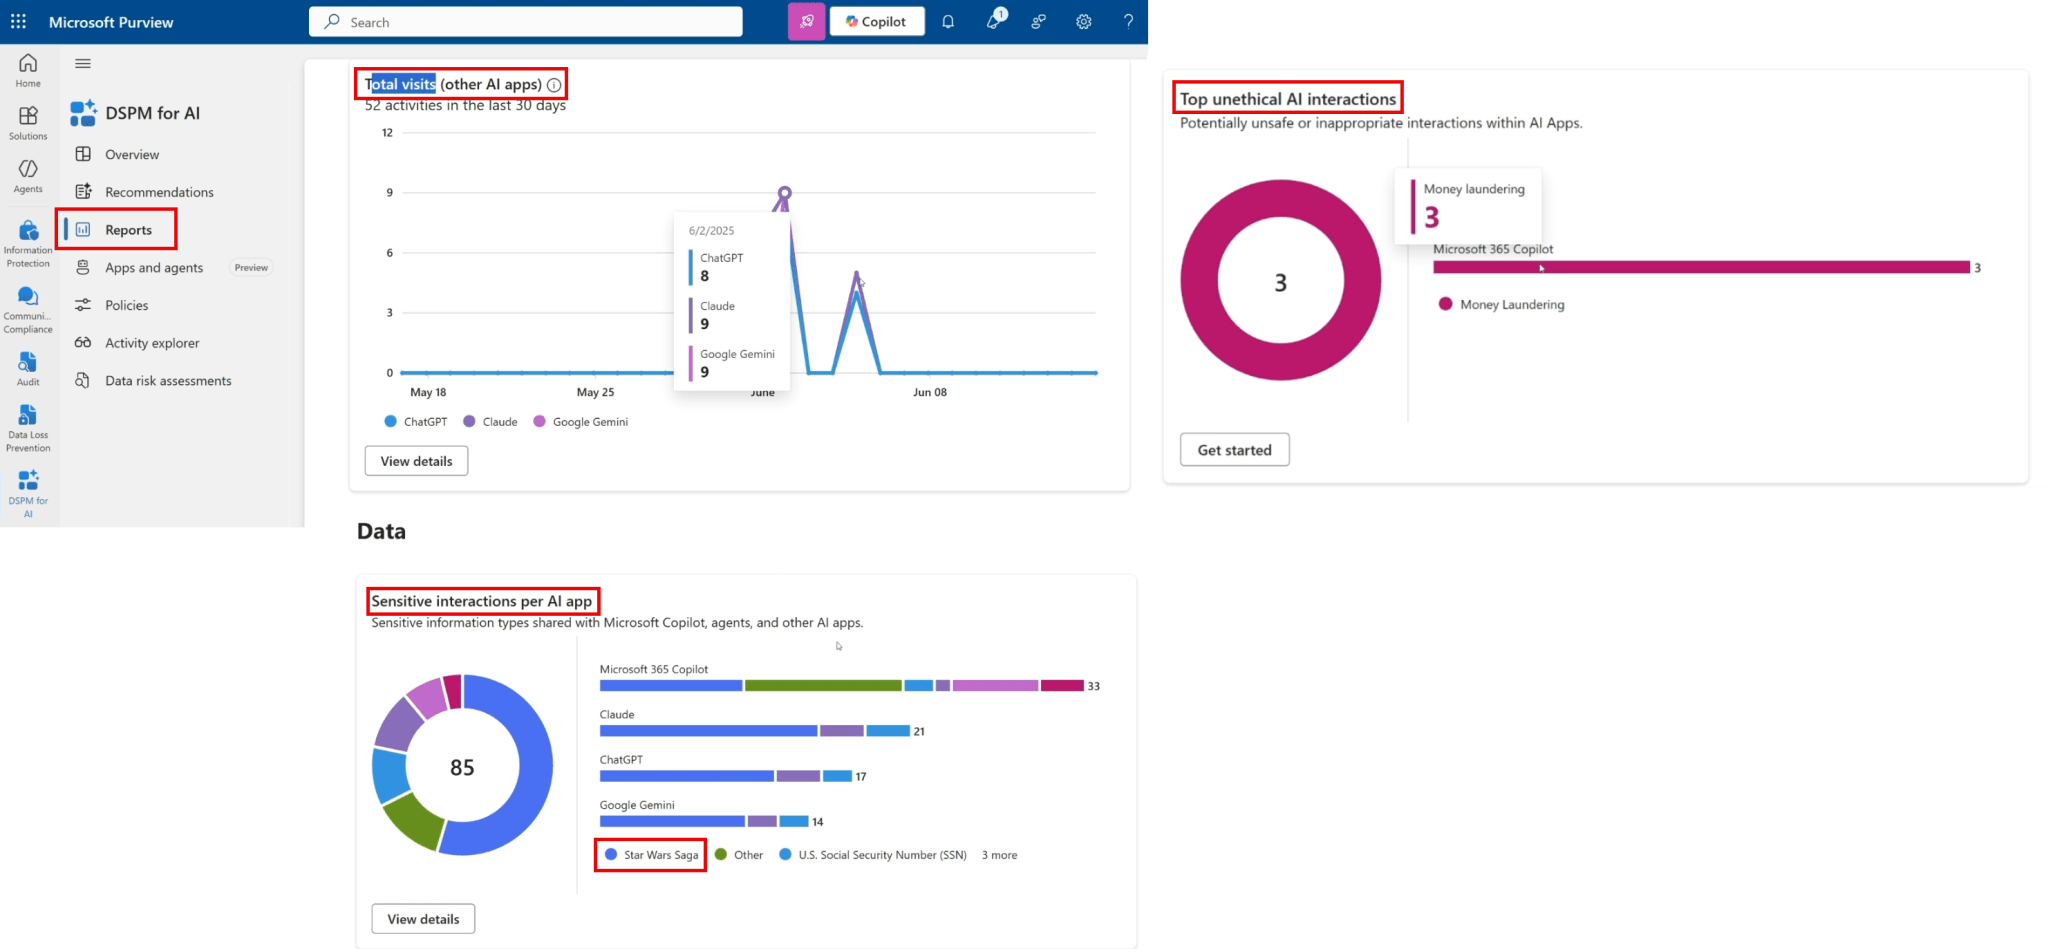
Task: Click 'Top unethical AI interactions' heading
Action: [x=1288, y=99]
